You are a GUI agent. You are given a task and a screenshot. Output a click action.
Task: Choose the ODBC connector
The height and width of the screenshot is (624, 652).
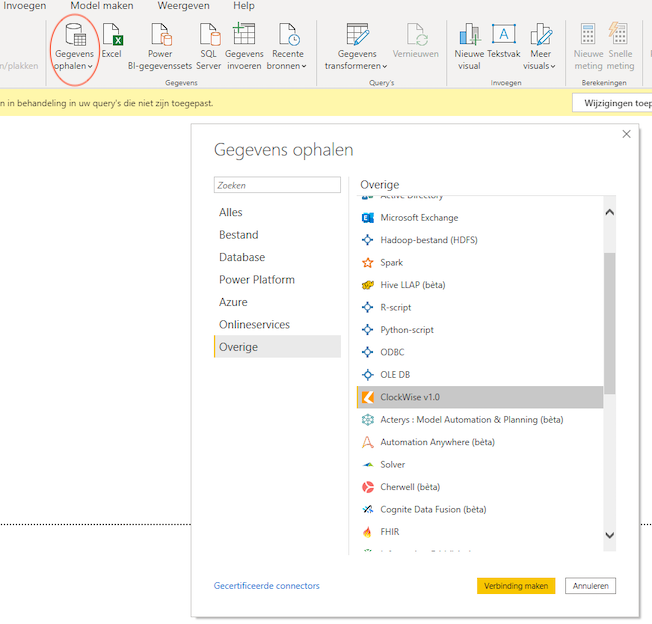coord(480,353)
